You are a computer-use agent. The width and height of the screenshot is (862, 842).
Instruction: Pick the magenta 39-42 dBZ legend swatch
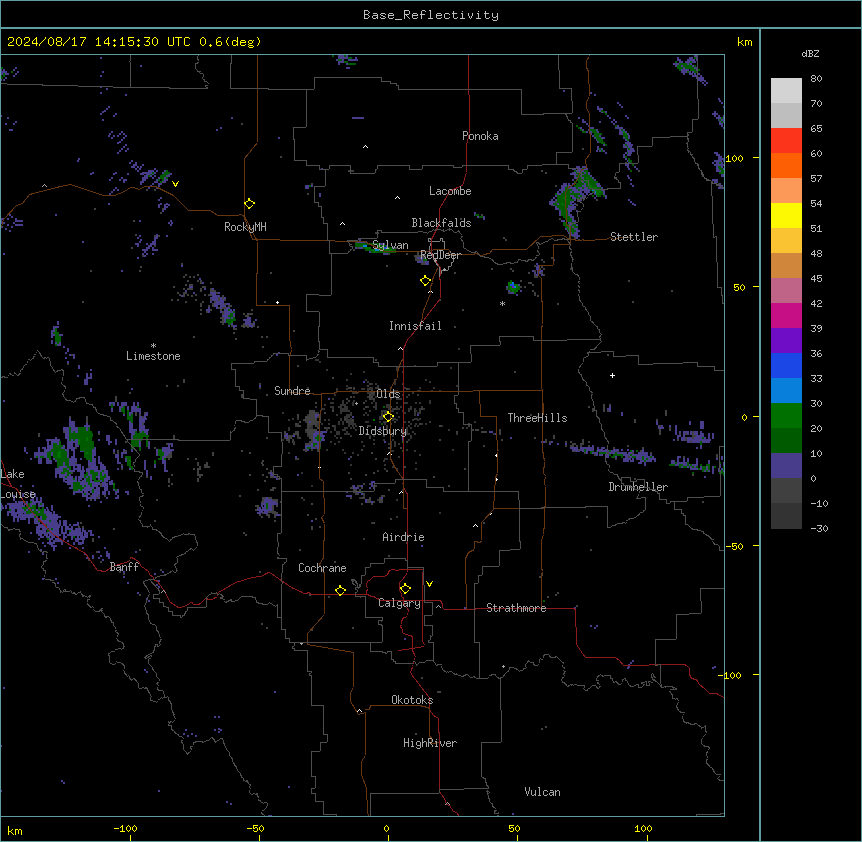pyautogui.click(x=786, y=315)
